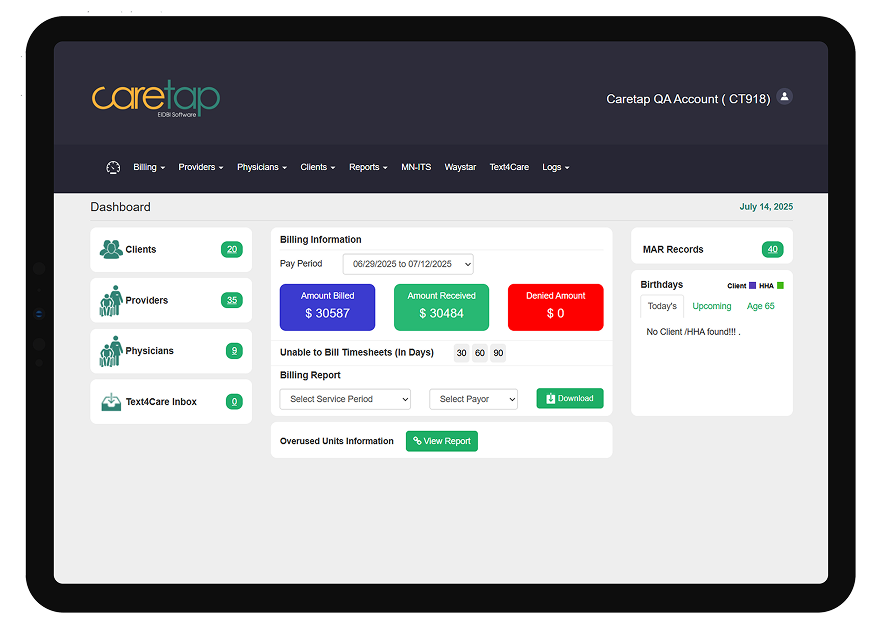
Task: Click the Overused Units Information label
Action: pyautogui.click(x=337, y=441)
